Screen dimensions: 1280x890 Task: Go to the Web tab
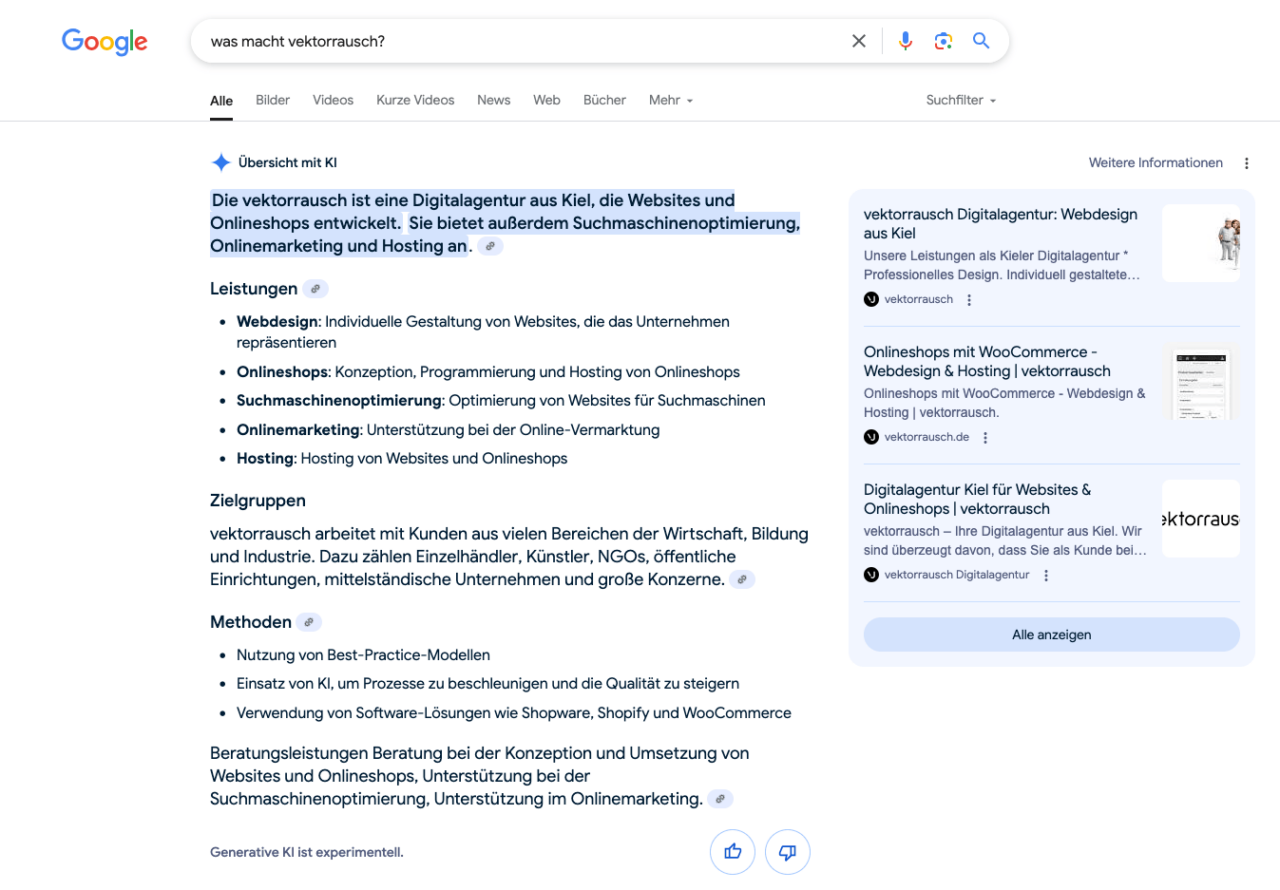tap(547, 100)
